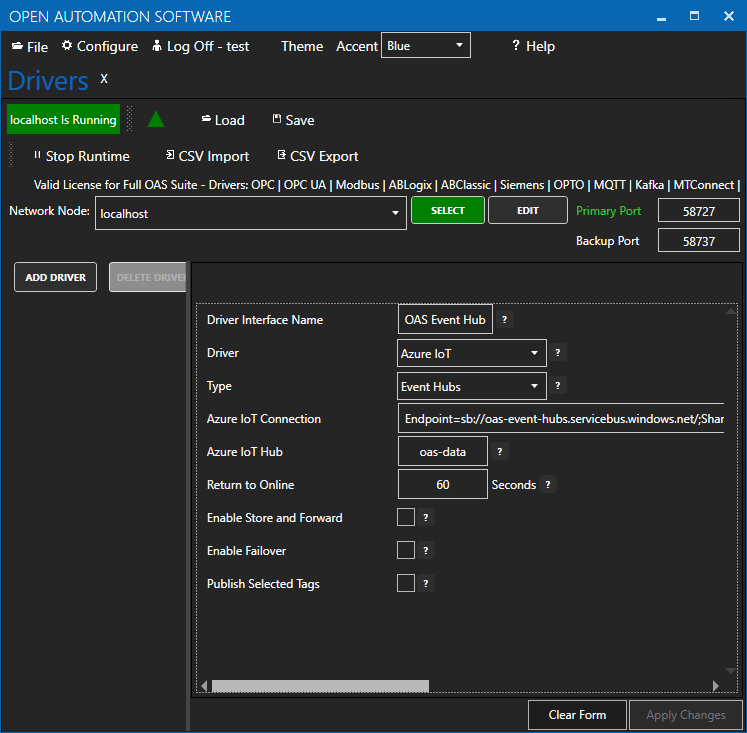The height and width of the screenshot is (733, 747).
Task: Click the green triangle status icon
Action: (x=155, y=119)
